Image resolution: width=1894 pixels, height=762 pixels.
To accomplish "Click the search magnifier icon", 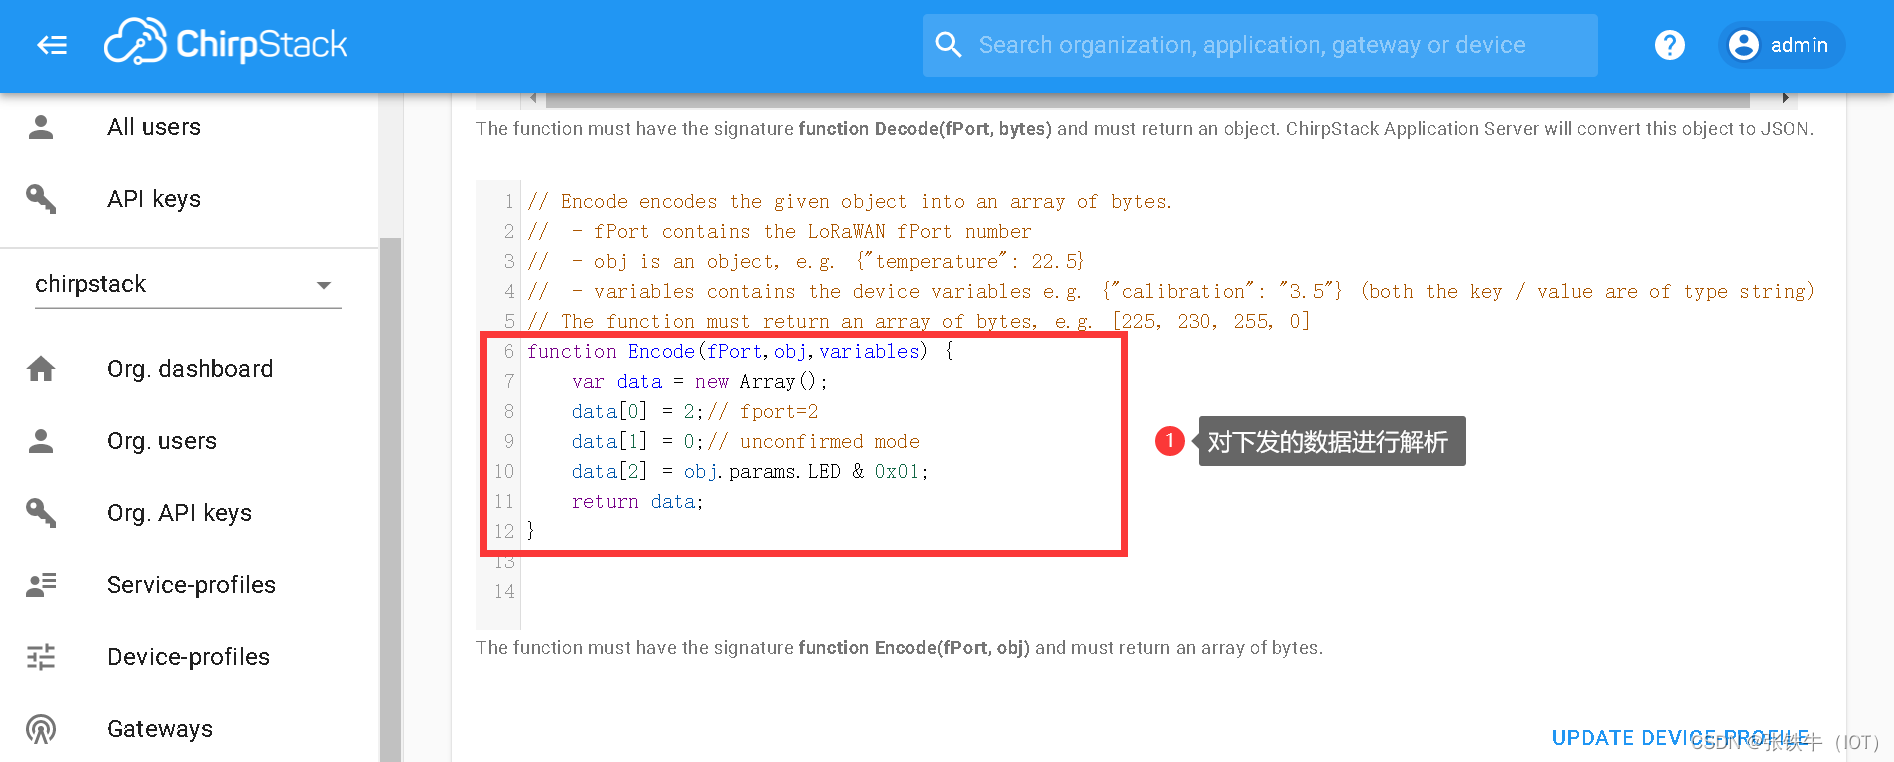I will point(948,45).
